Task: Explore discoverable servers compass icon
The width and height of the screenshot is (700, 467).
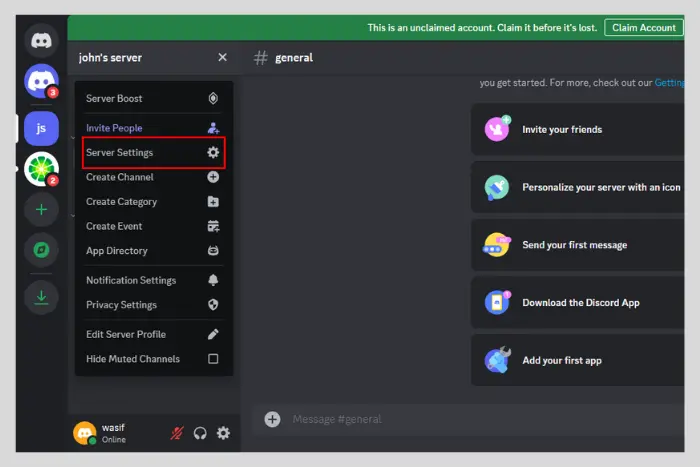Action: point(41,250)
